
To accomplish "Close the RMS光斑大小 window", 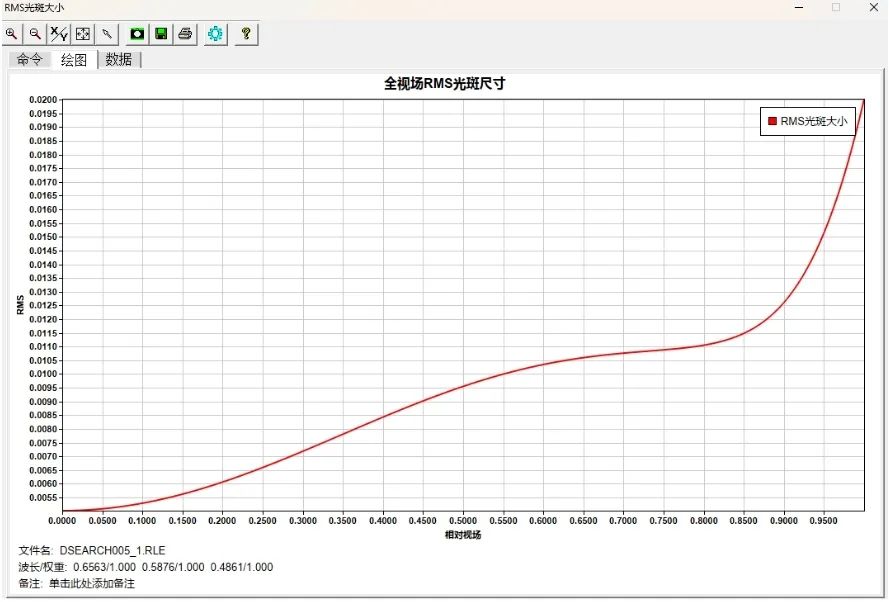I will tap(874, 7).
